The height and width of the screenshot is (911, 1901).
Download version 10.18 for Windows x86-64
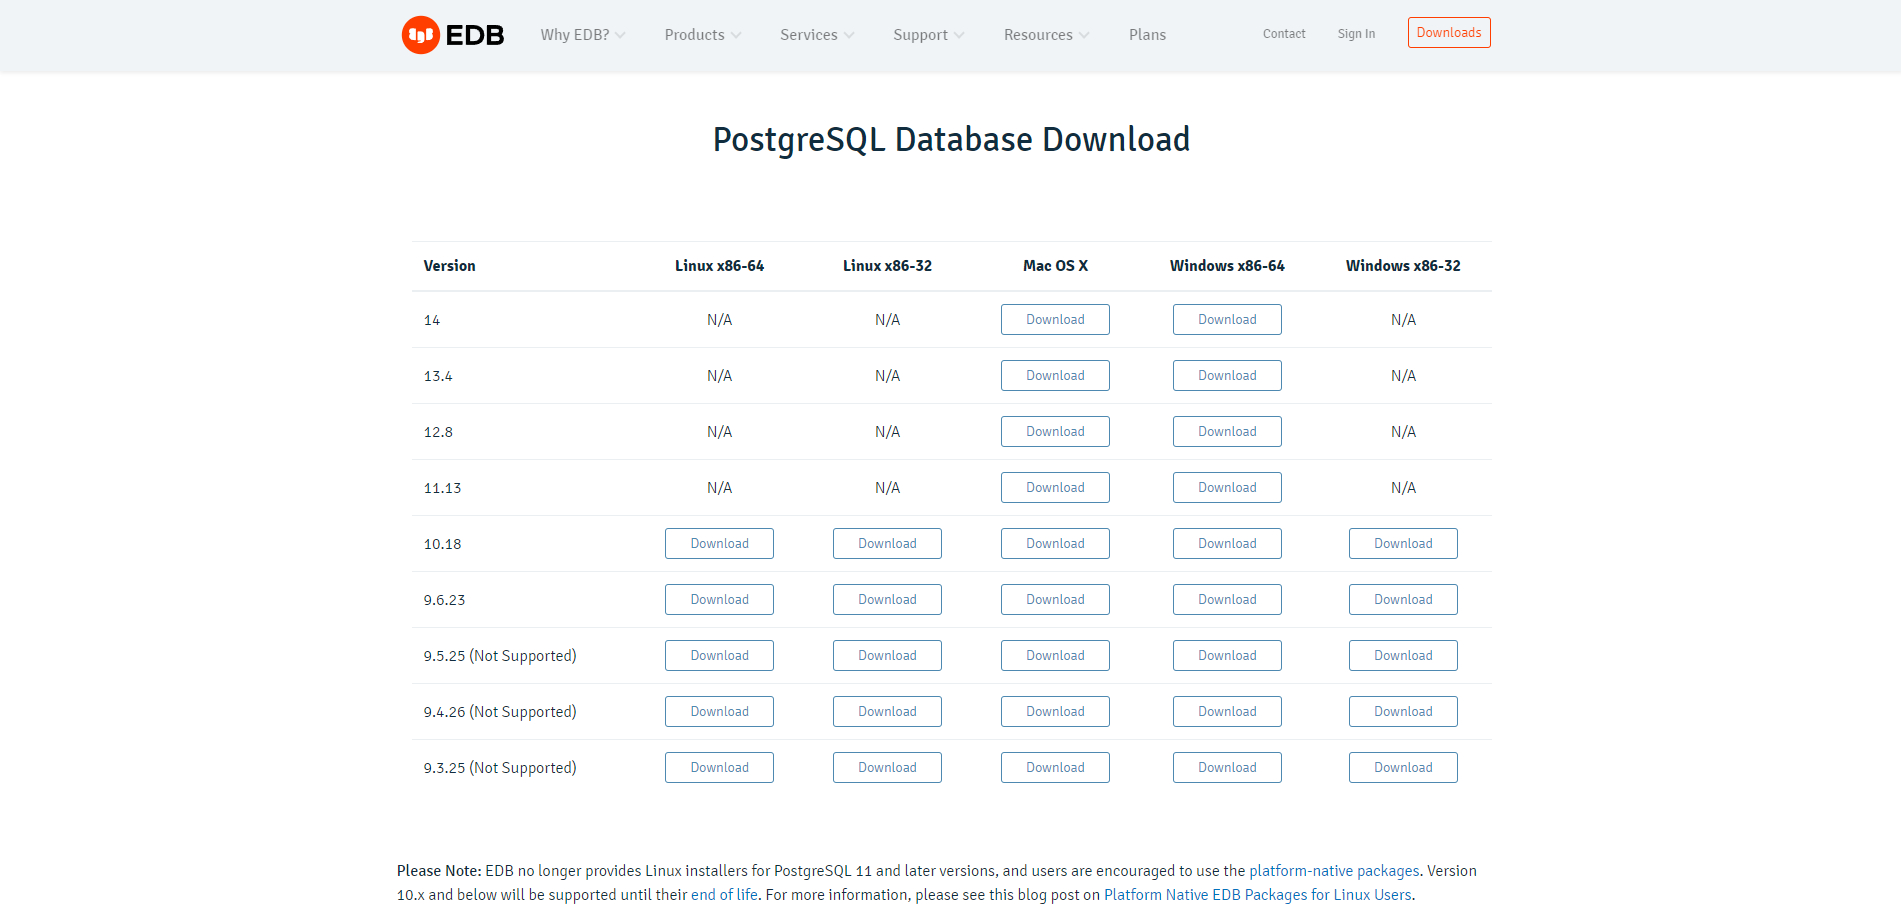pyautogui.click(x=1227, y=544)
